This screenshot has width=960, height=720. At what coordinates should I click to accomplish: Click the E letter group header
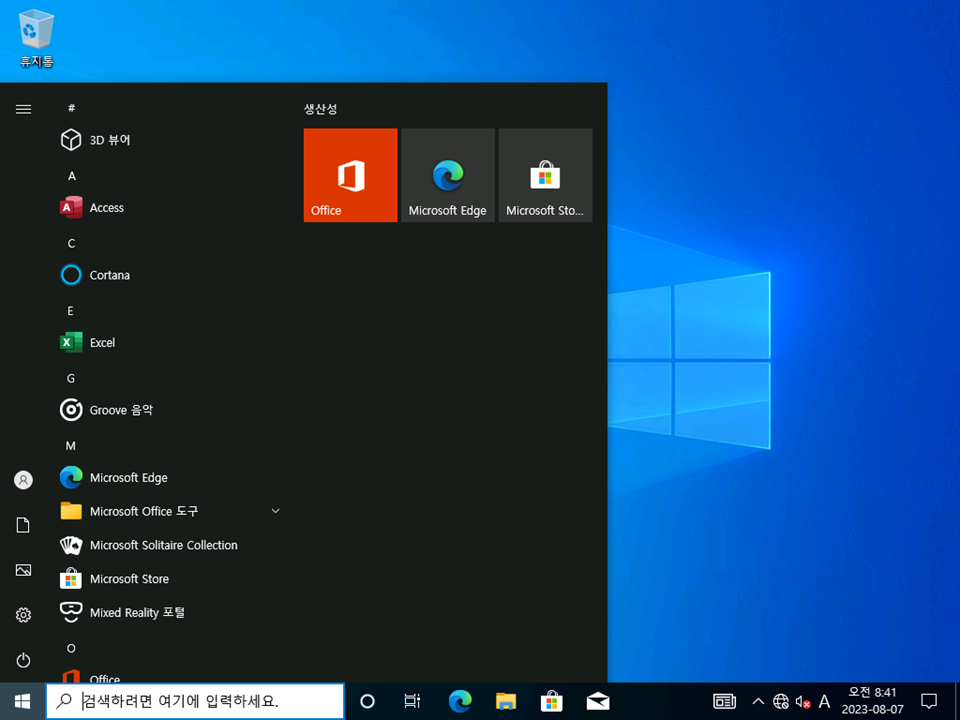point(70,311)
